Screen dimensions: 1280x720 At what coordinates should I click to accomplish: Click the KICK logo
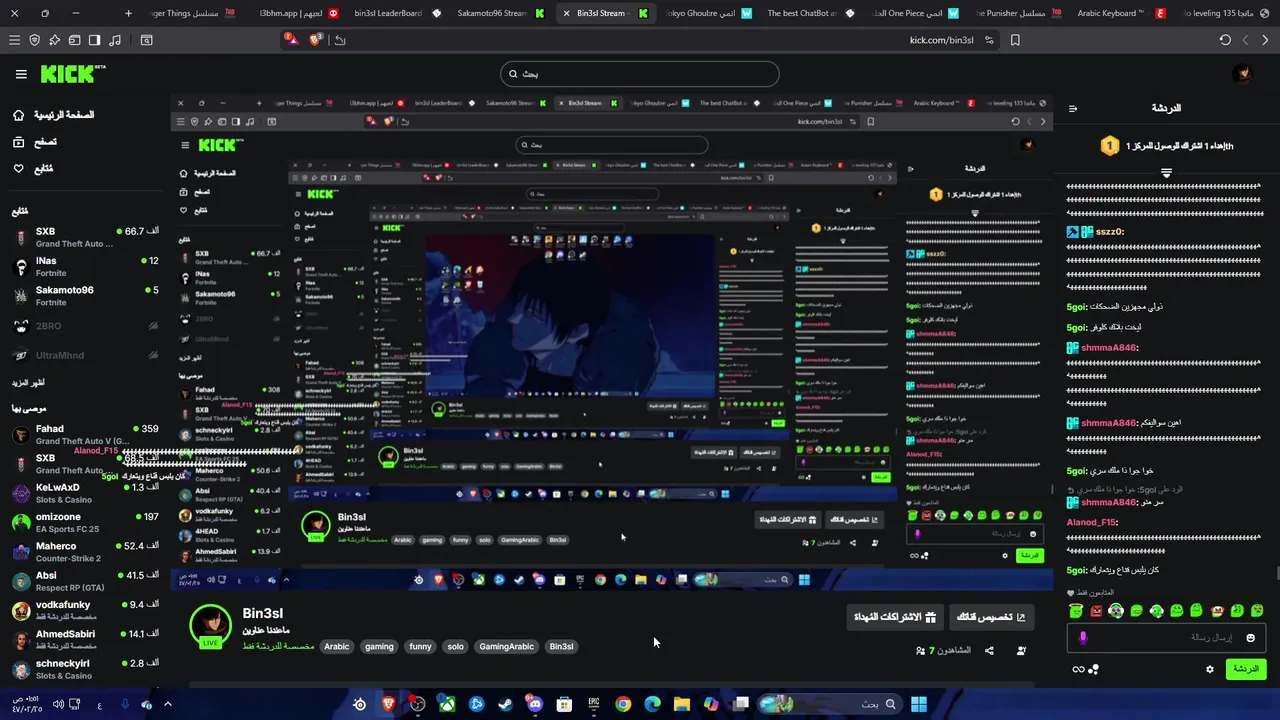(x=72, y=74)
